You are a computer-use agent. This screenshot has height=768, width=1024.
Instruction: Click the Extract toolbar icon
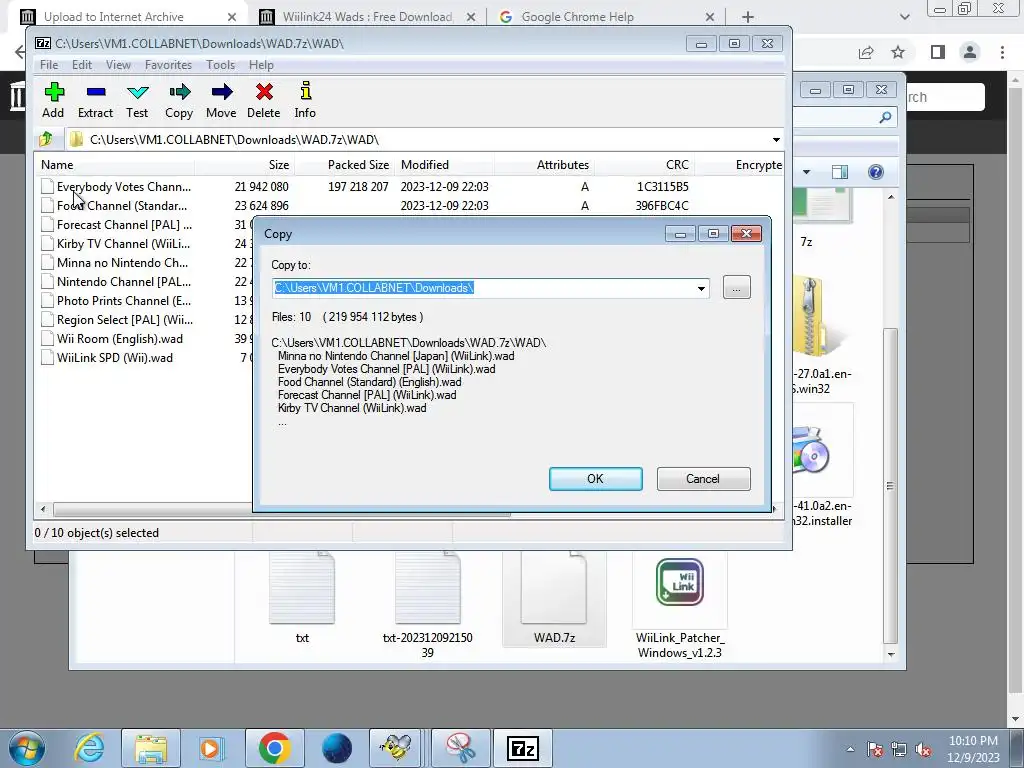click(x=95, y=100)
